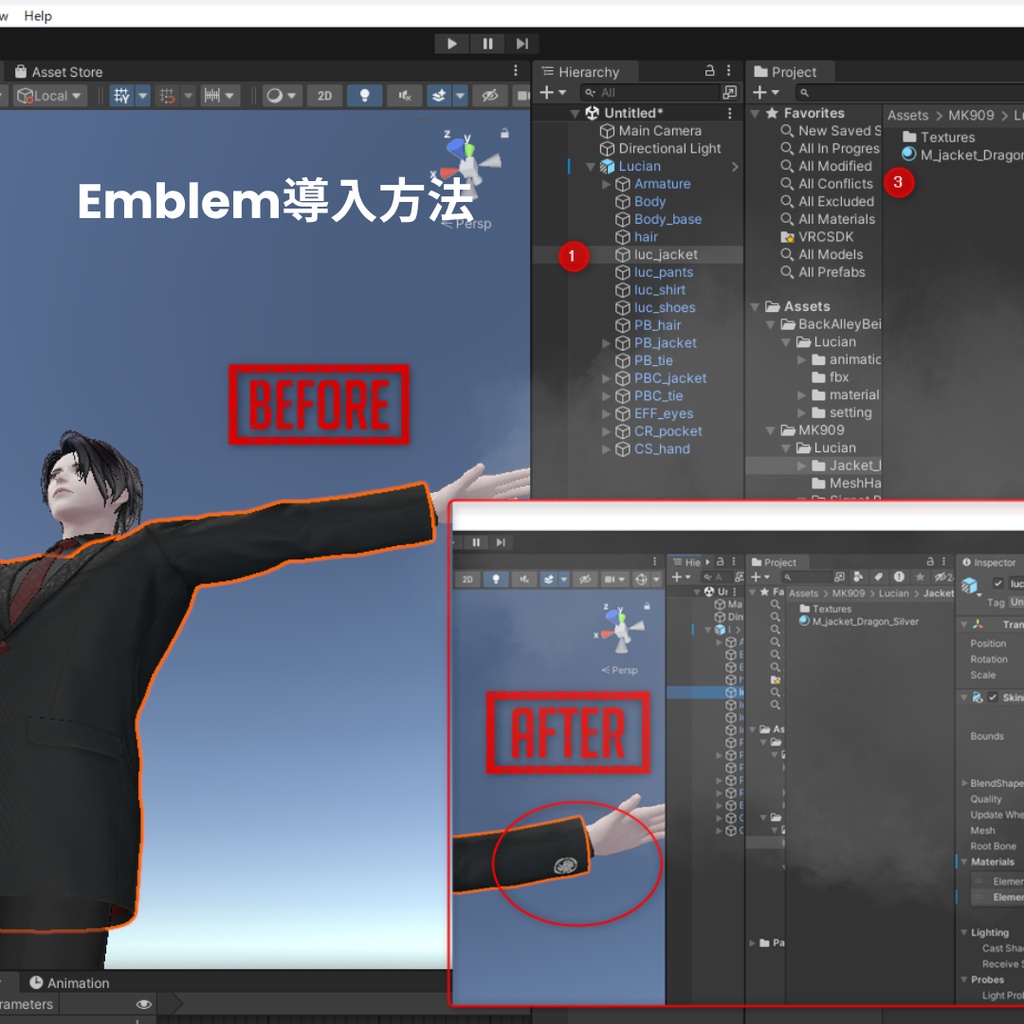Viewport: 1024px width, 1024px height.
Task: Open the Lucian prefab arrow
Action: [x=735, y=167]
